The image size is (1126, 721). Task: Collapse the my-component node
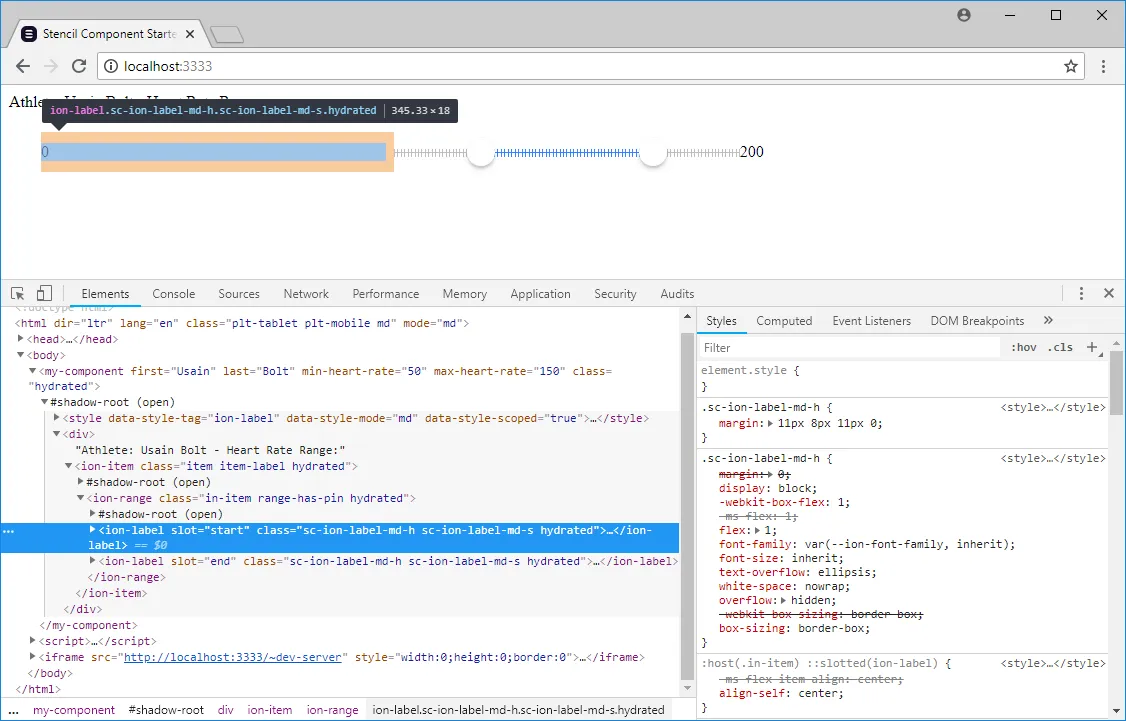pyautogui.click(x=32, y=371)
